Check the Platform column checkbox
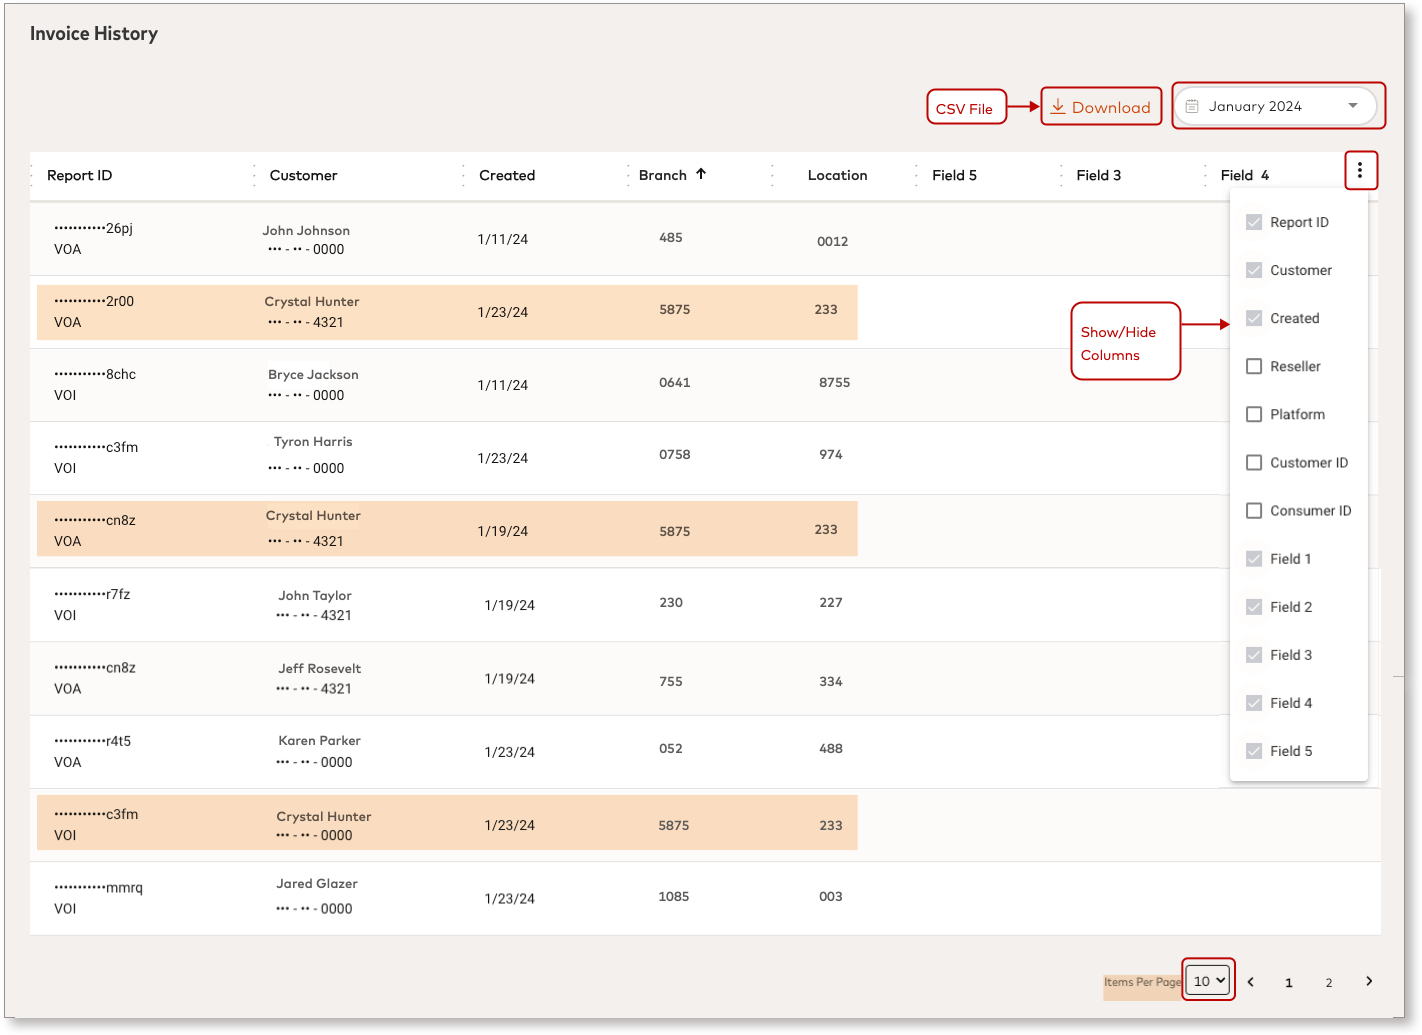The width and height of the screenshot is (1422, 1035). [x=1254, y=414]
